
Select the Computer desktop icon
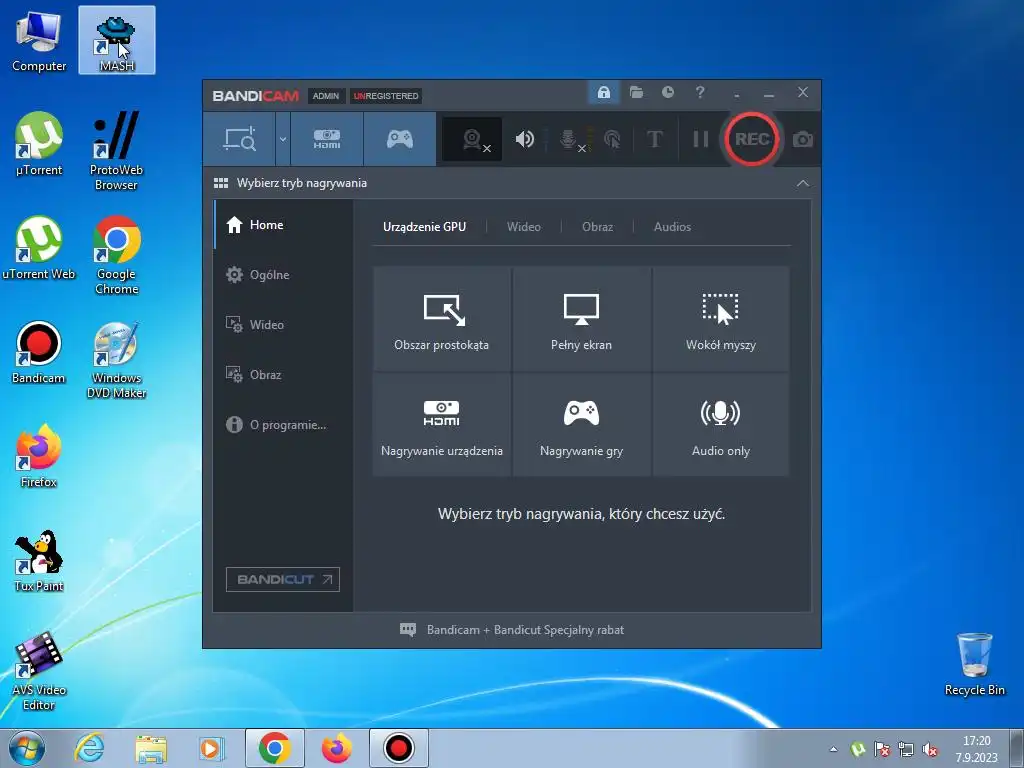(39, 40)
